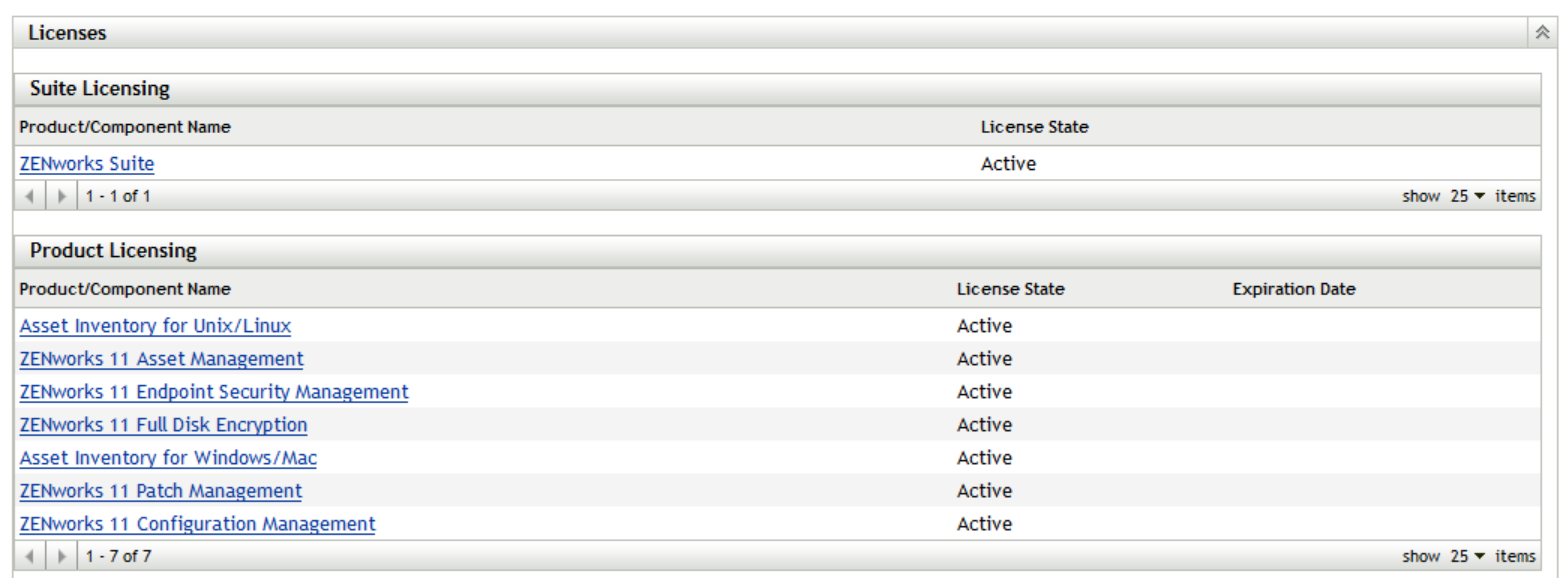Select ZENworks 11 Full Disk Encryption link
Viewport: 1567px width, 578px height.
(x=163, y=425)
